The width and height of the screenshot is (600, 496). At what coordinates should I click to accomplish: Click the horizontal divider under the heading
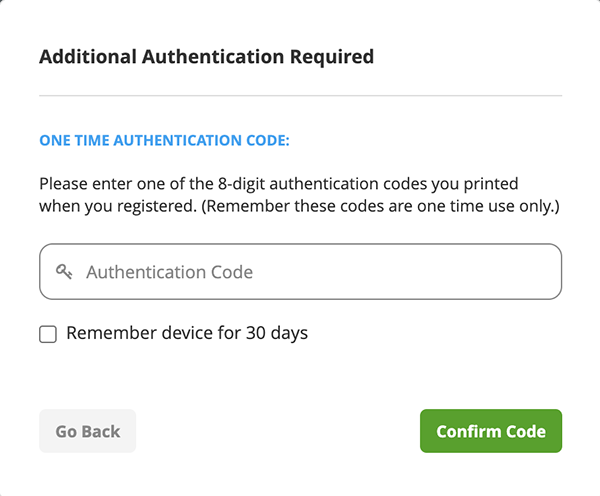(300, 96)
